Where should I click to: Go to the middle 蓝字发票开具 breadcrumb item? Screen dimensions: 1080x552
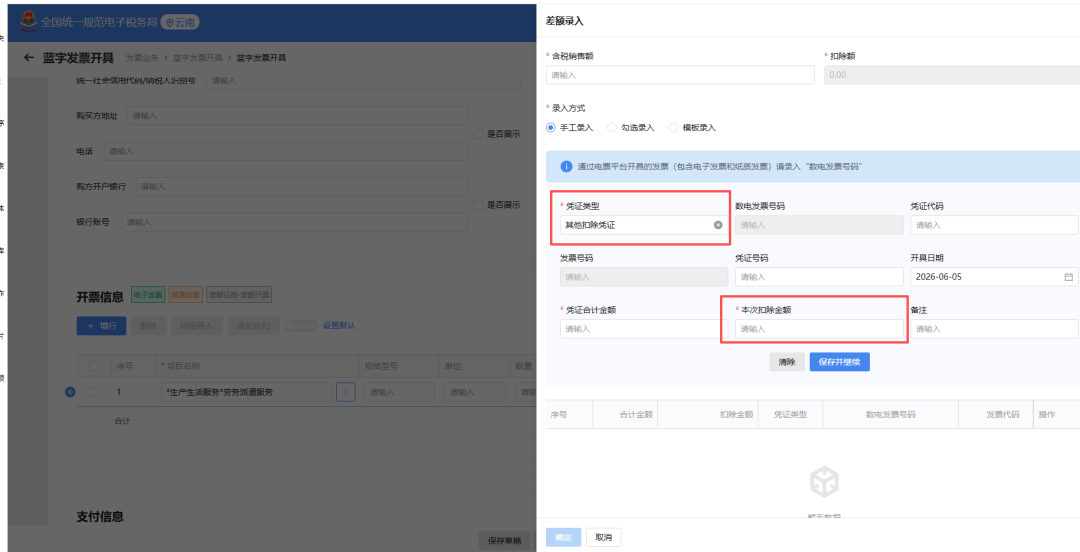(x=198, y=58)
